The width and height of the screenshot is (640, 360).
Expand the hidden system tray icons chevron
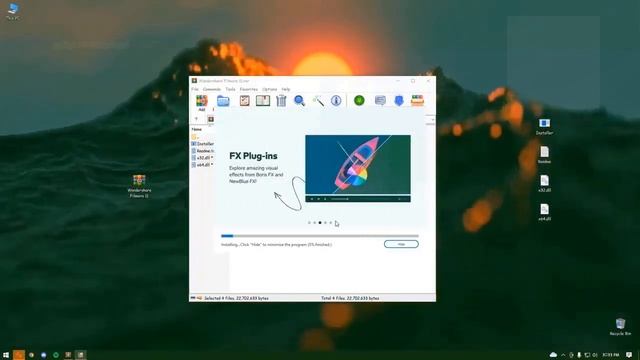tap(563, 355)
